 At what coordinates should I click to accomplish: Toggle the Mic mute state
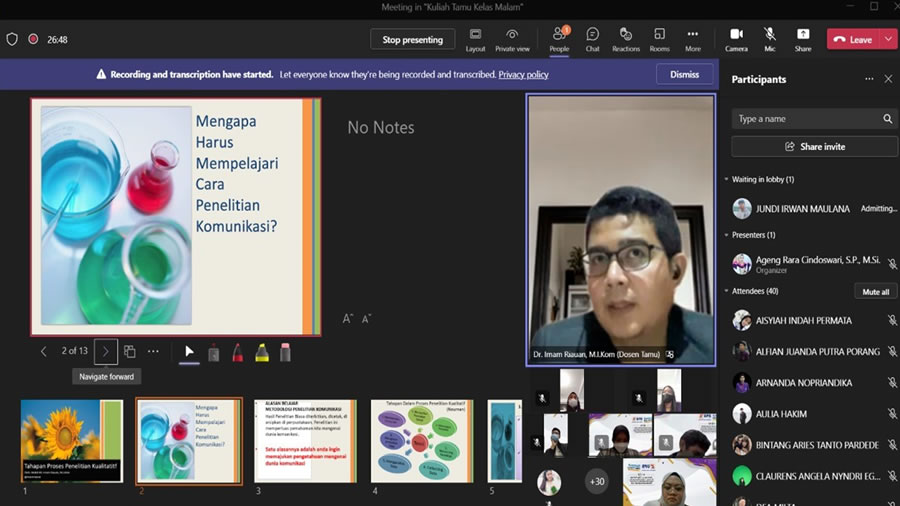769,39
